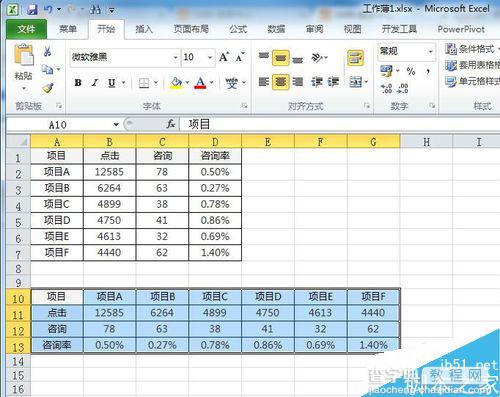Click the Merge and Center icon
Image resolution: width=500 pixels, height=397 pixels.
click(355, 82)
